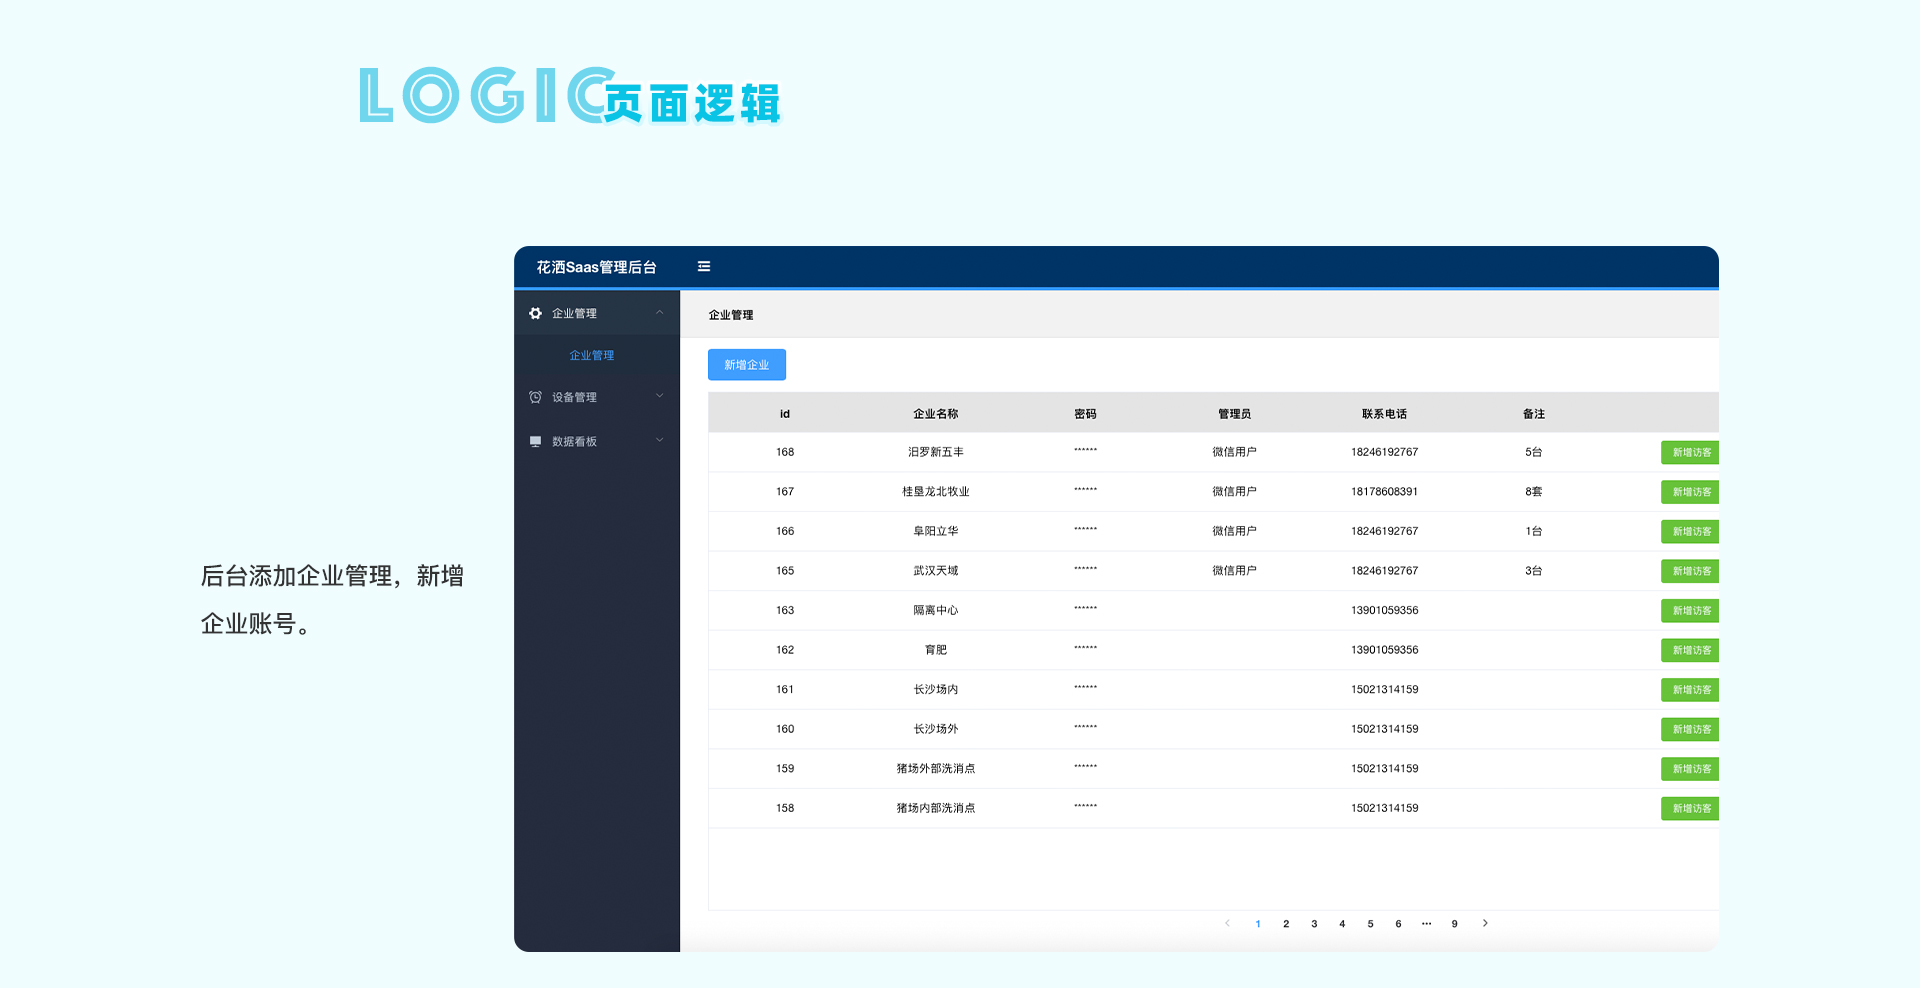Select the 花洒Saas管理后台 title in header

(x=596, y=267)
